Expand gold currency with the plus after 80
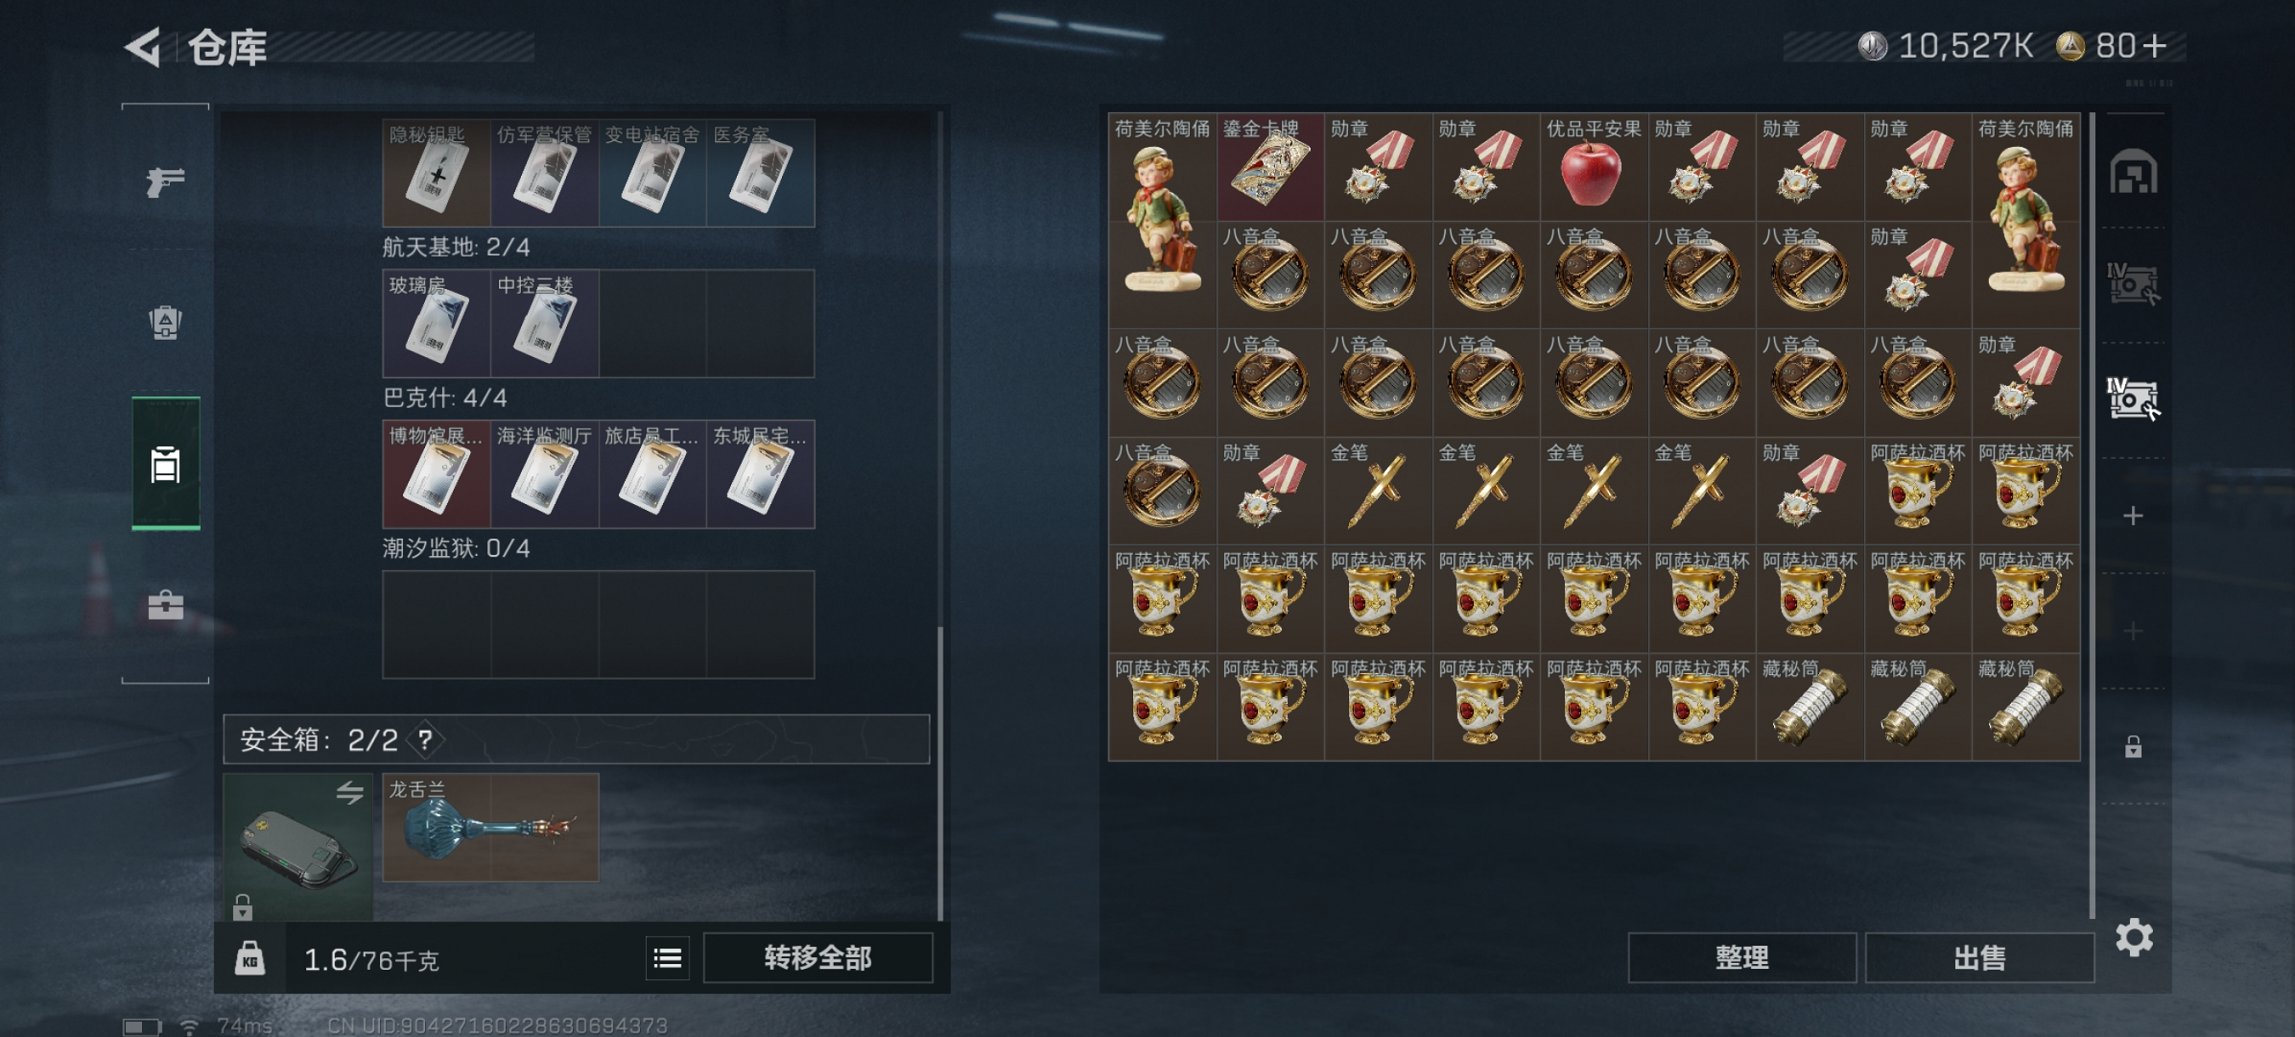The image size is (2295, 1037). (2155, 46)
